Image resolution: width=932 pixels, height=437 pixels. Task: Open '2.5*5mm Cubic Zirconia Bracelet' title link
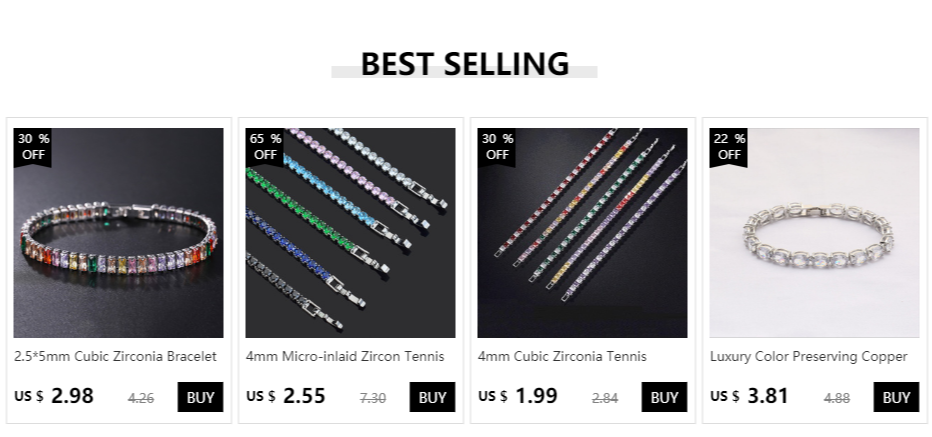(x=115, y=356)
